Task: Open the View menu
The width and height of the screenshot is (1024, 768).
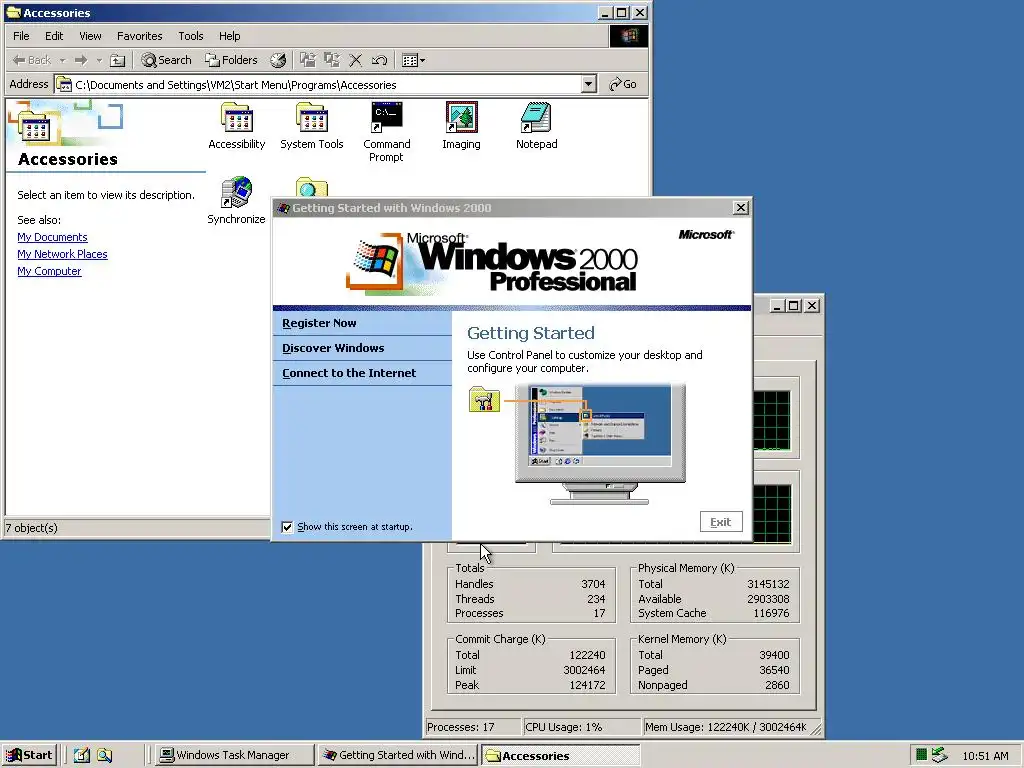Action: pyautogui.click(x=90, y=36)
